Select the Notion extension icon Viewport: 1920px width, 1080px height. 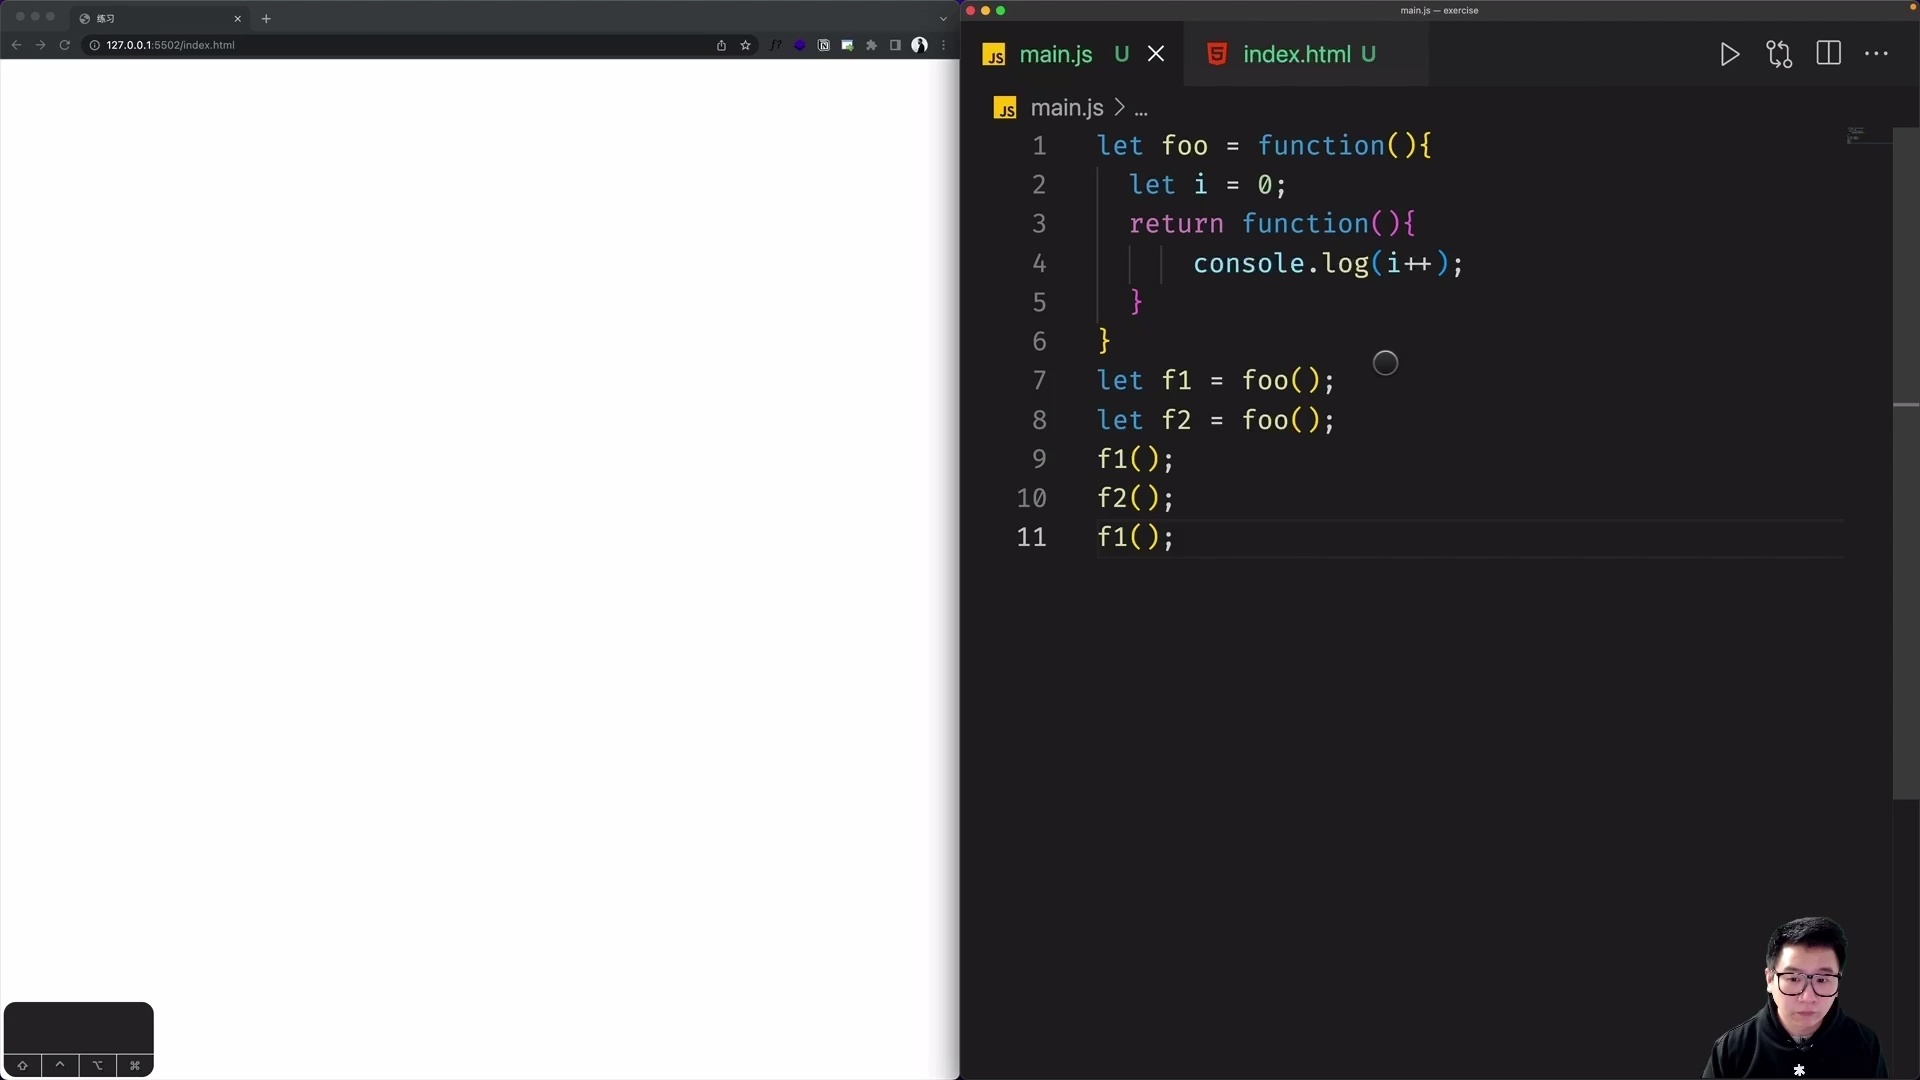[x=824, y=45]
